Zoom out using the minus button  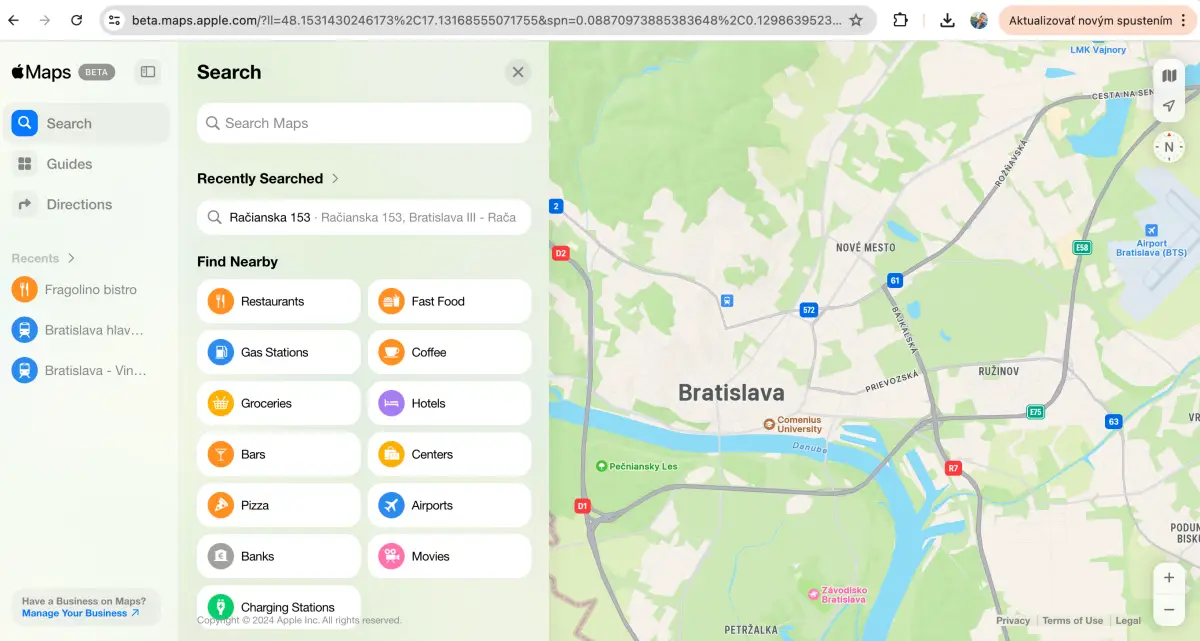[1168, 609]
